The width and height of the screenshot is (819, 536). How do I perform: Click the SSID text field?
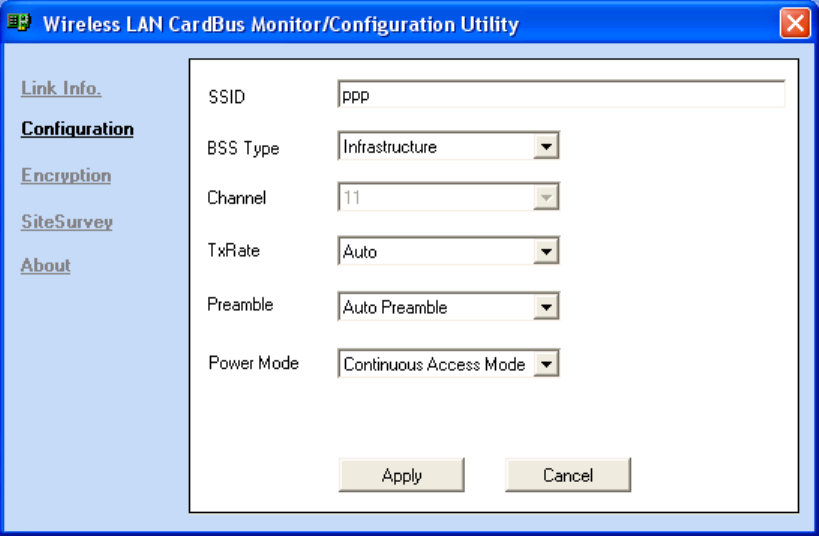561,95
